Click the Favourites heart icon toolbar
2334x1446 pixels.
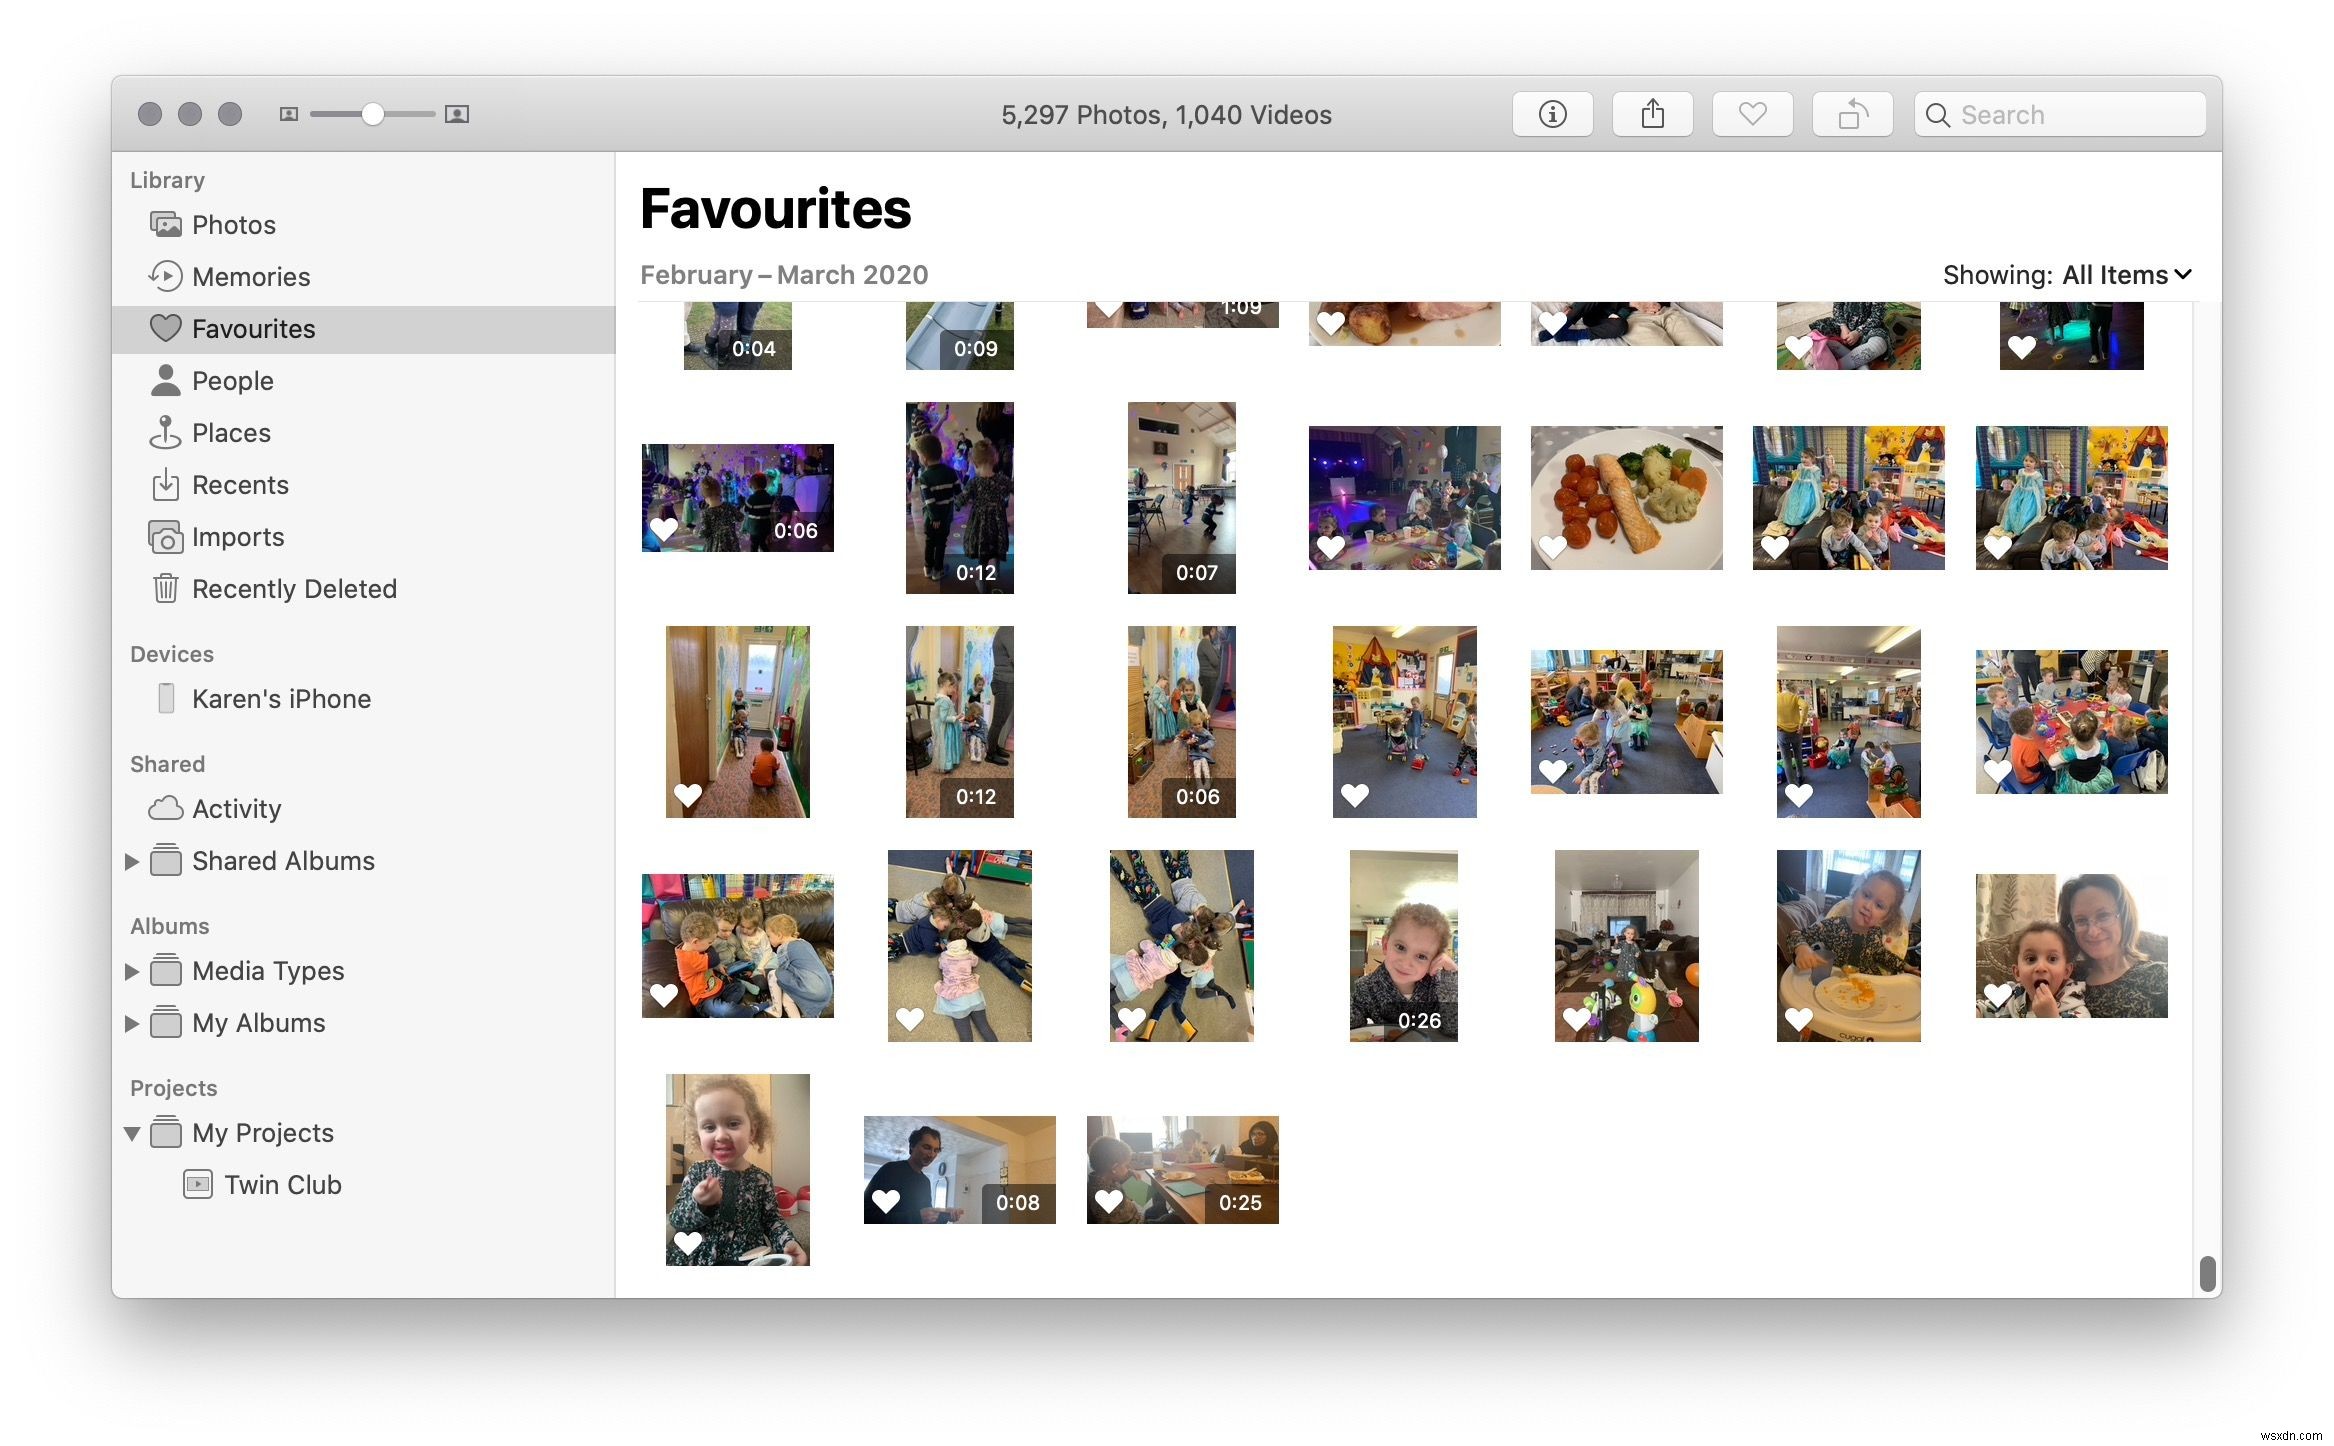(1752, 113)
